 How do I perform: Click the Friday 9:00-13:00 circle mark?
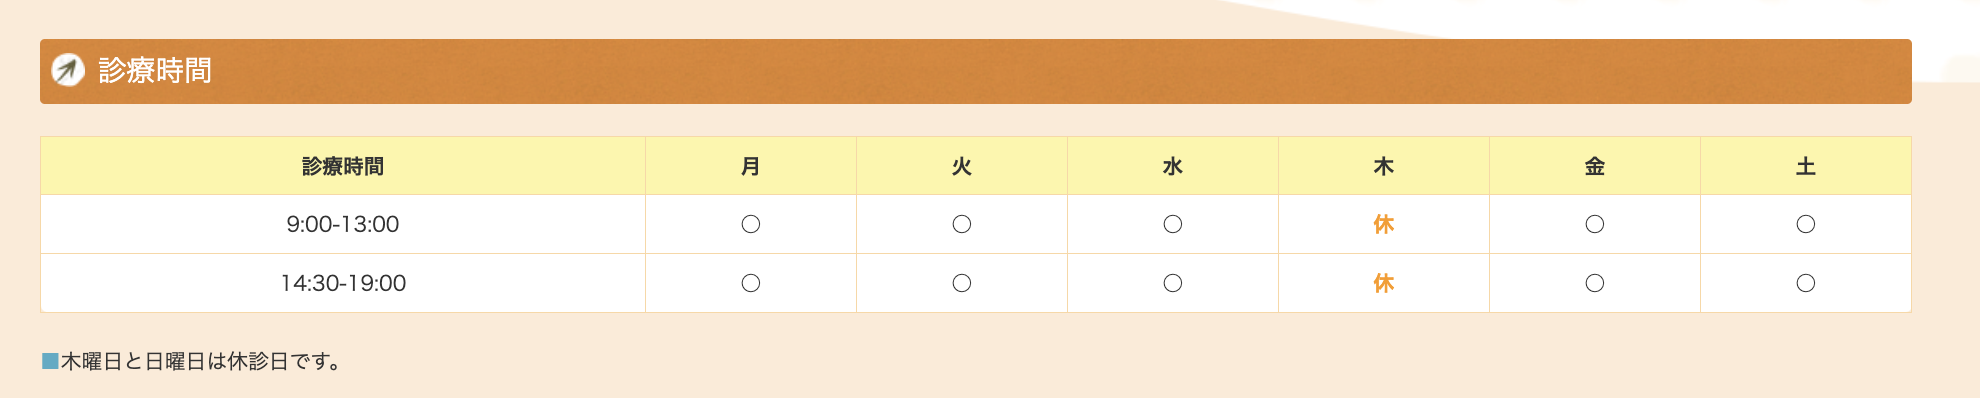[x=1595, y=224]
